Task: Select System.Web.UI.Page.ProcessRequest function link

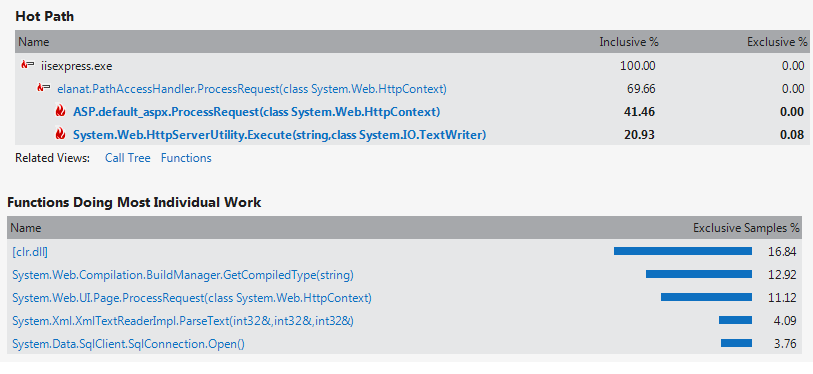Action: [x=192, y=298]
